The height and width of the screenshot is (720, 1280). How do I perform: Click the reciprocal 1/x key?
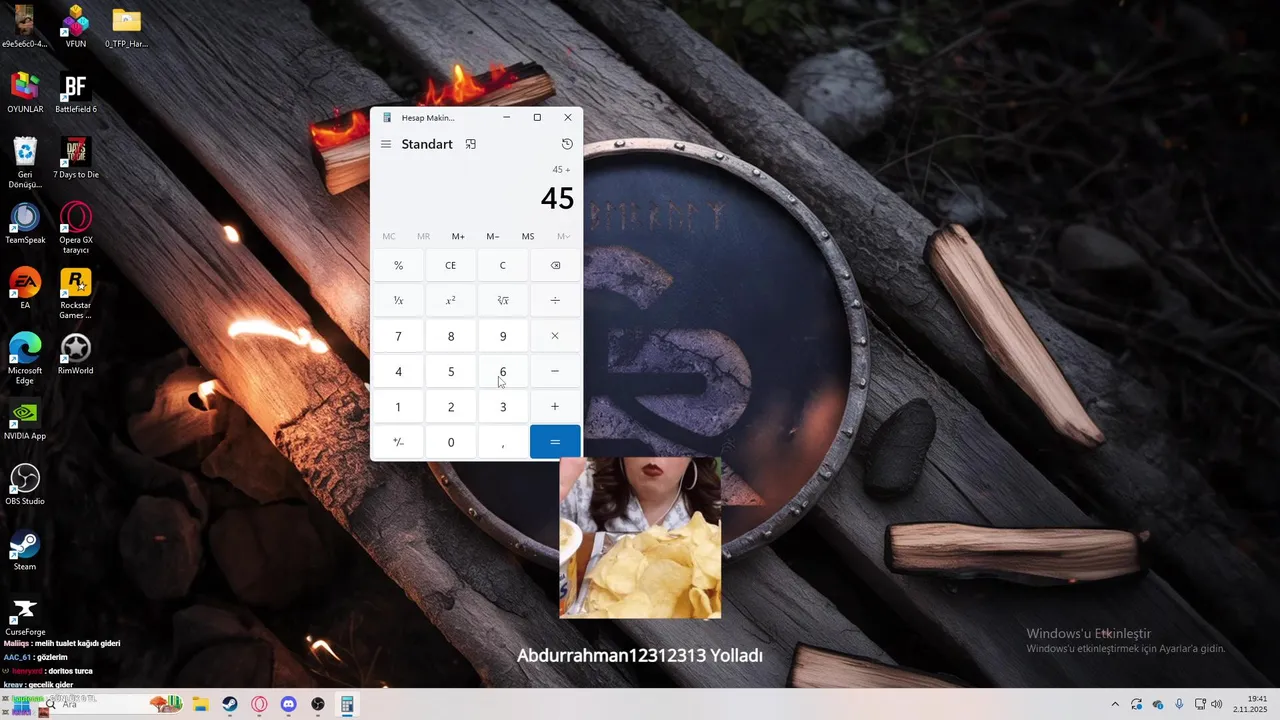click(x=398, y=300)
